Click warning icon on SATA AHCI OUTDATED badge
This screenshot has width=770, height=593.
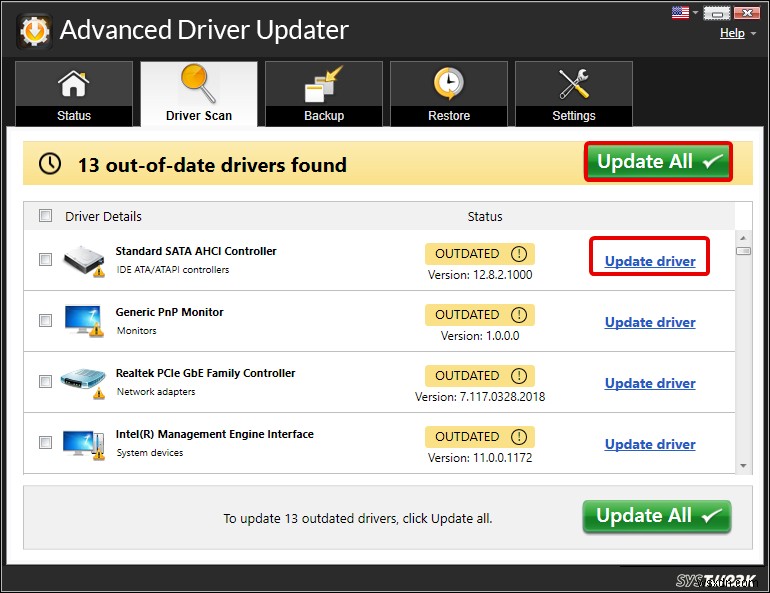pos(519,254)
